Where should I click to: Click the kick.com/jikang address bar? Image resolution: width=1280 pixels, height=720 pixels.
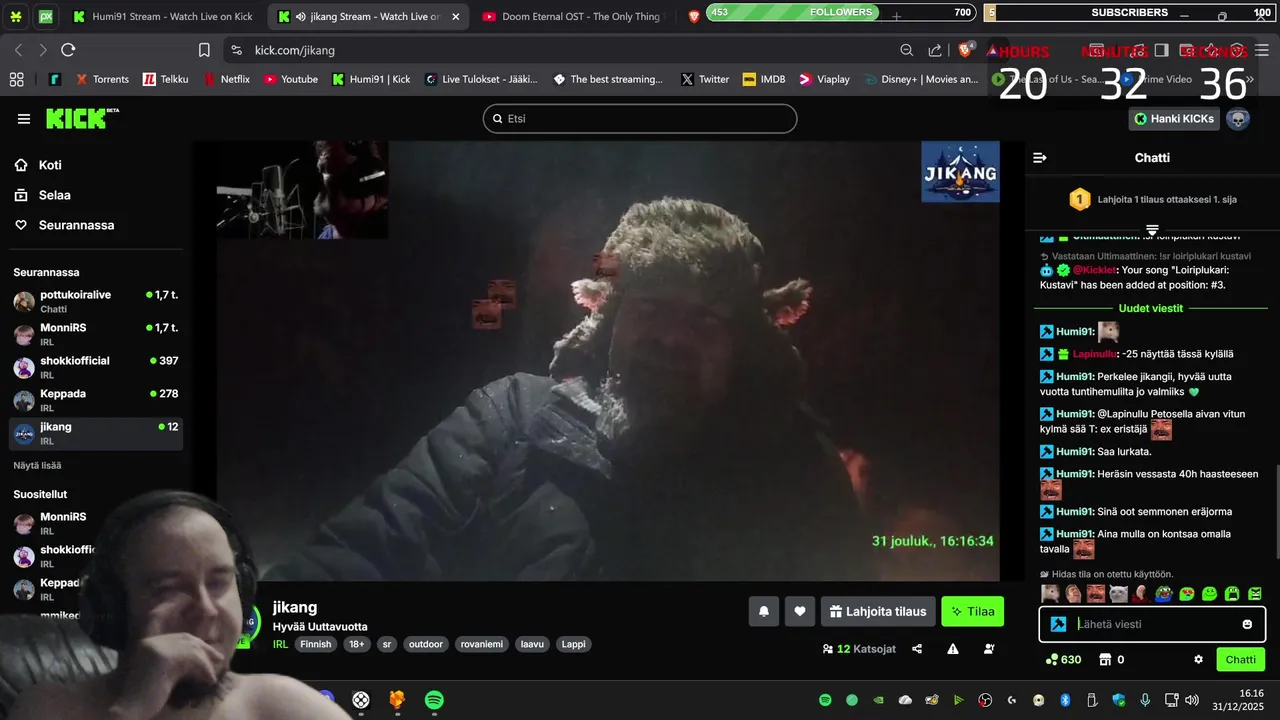(560, 50)
